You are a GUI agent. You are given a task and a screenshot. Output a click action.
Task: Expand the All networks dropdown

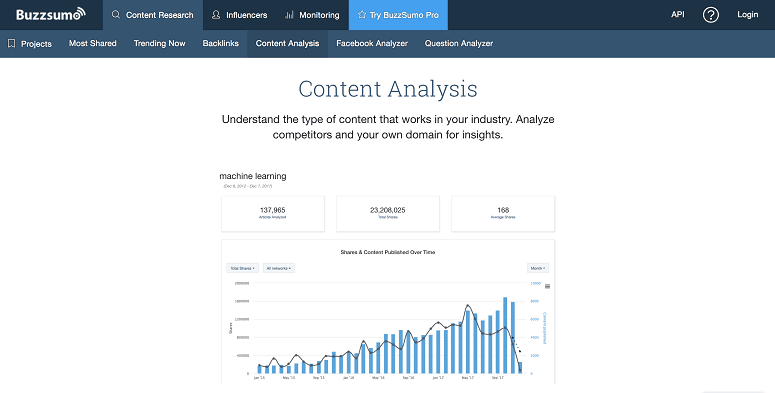[x=279, y=268]
